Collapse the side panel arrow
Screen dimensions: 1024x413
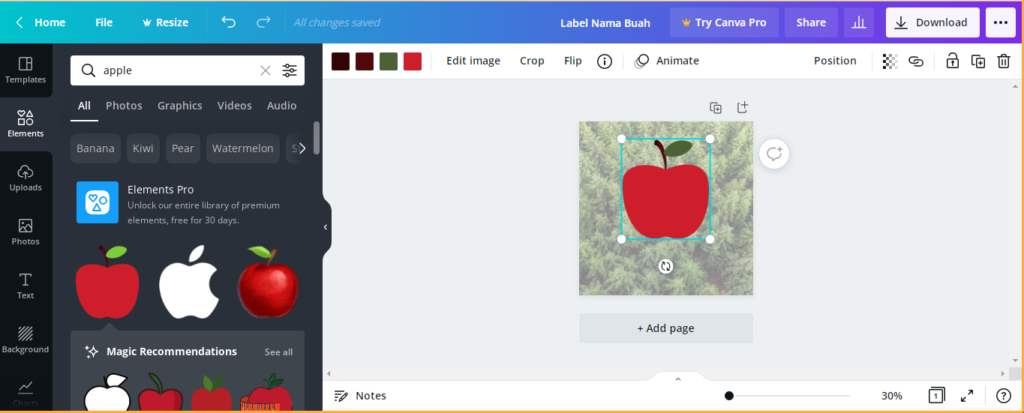[x=325, y=227]
